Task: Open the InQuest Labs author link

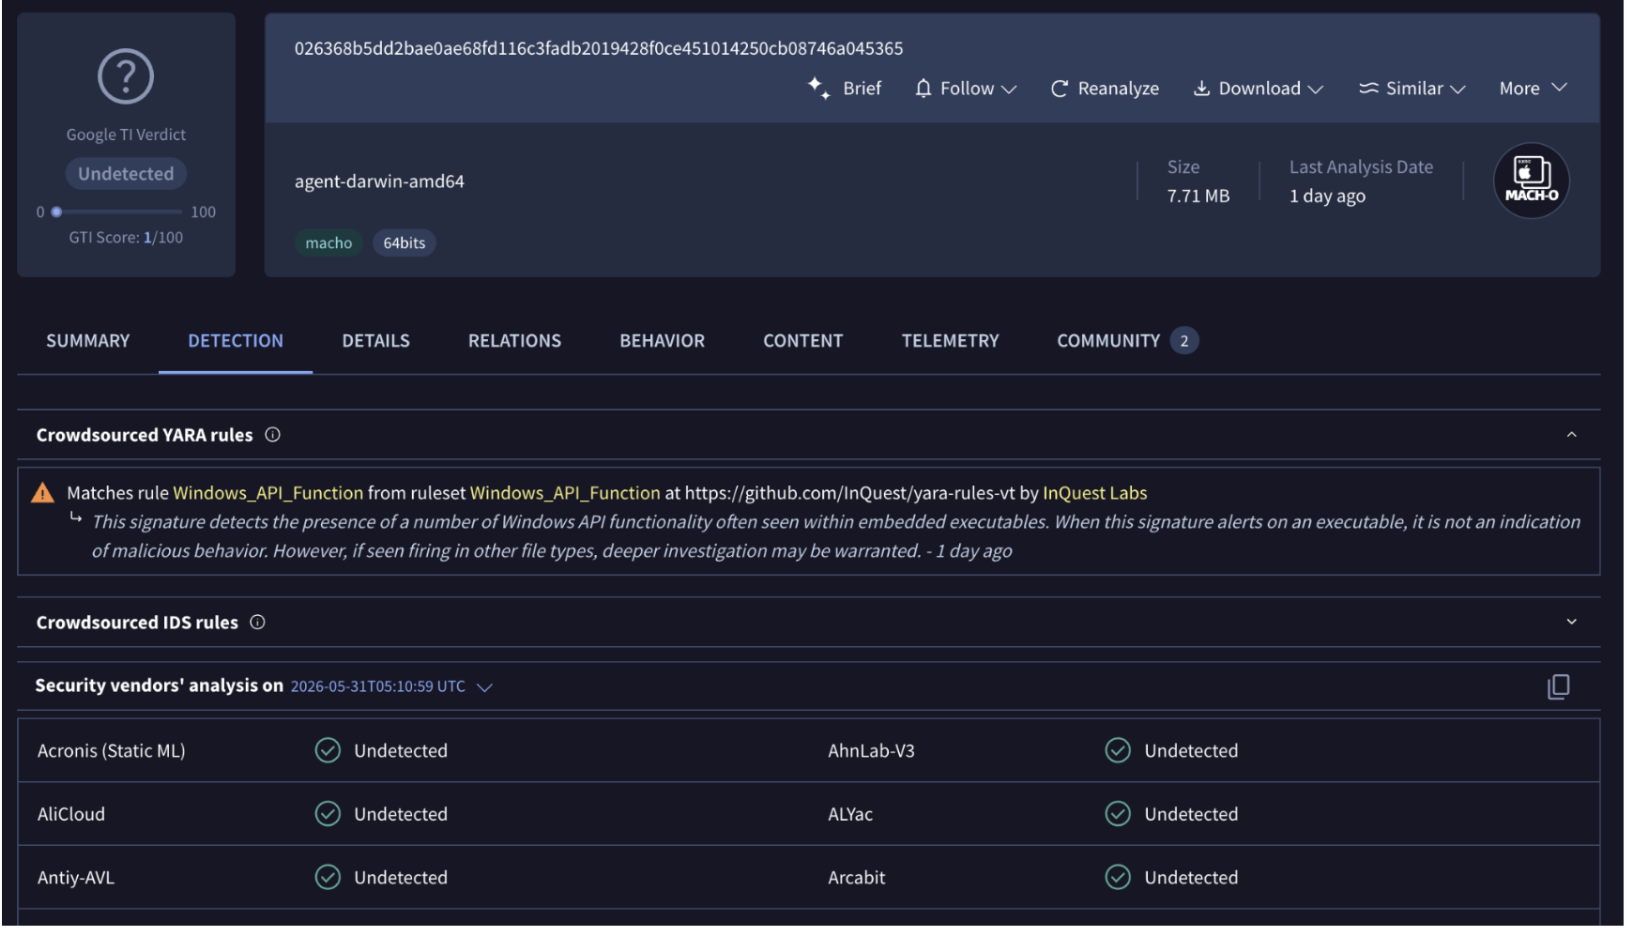Action: pos(1095,493)
